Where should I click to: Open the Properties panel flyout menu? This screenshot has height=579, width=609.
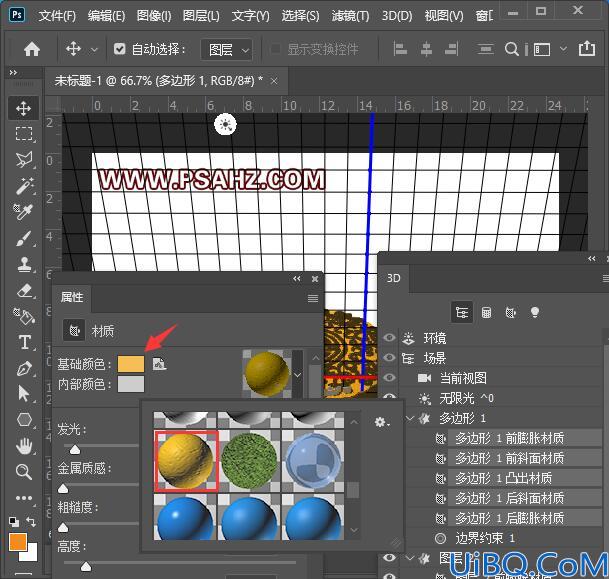click(x=313, y=298)
